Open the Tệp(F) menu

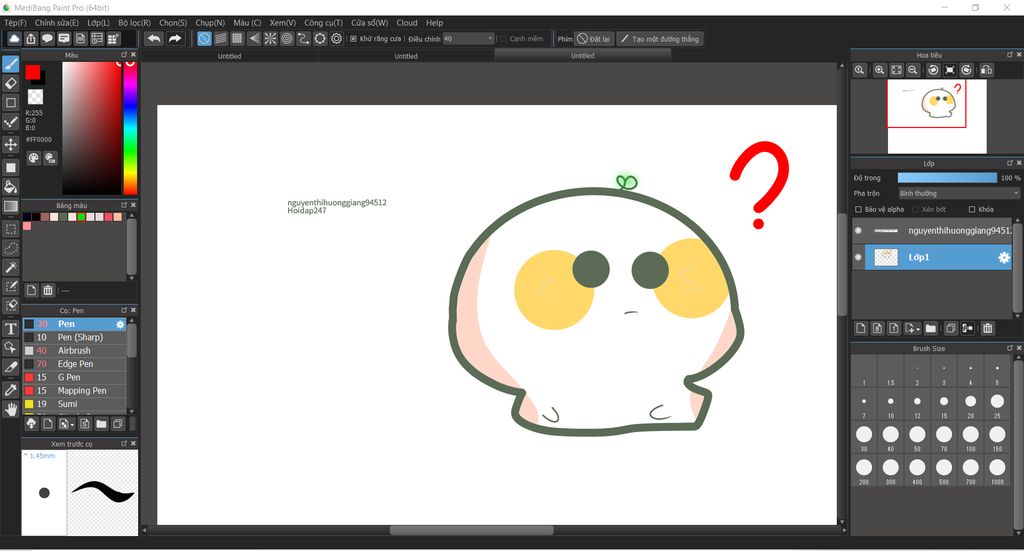point(16,23)
